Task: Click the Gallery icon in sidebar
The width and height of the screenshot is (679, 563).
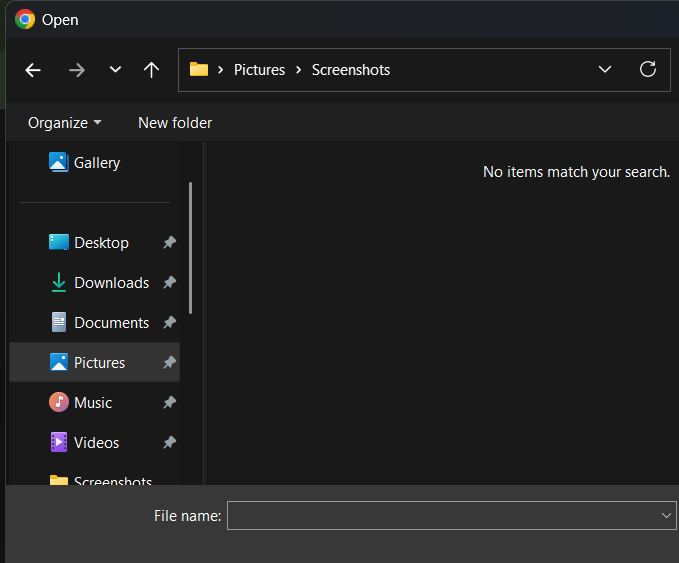Action: coord(58,162)
